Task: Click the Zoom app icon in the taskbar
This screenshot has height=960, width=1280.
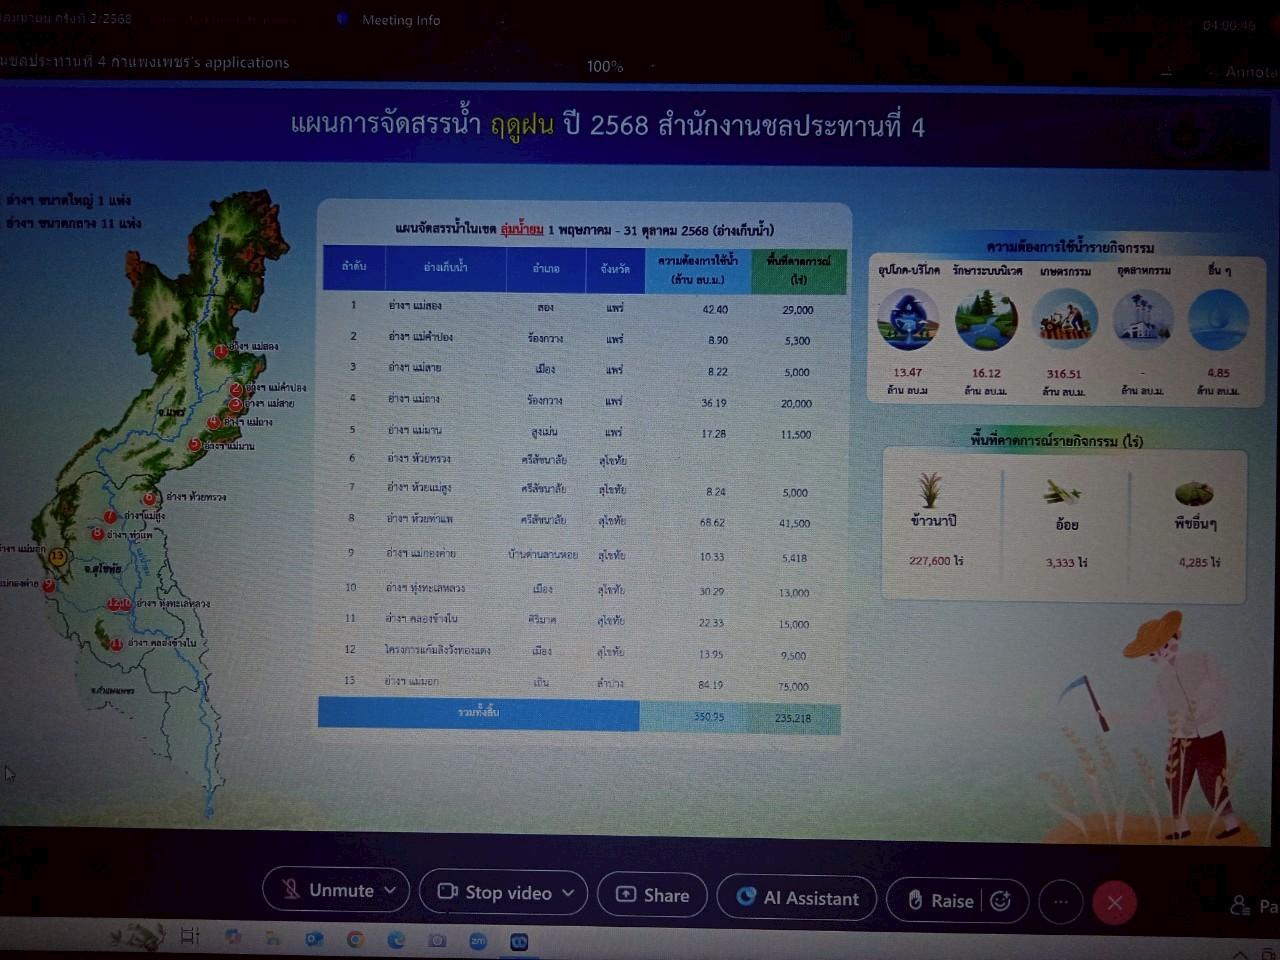Action: click(479, 941)
